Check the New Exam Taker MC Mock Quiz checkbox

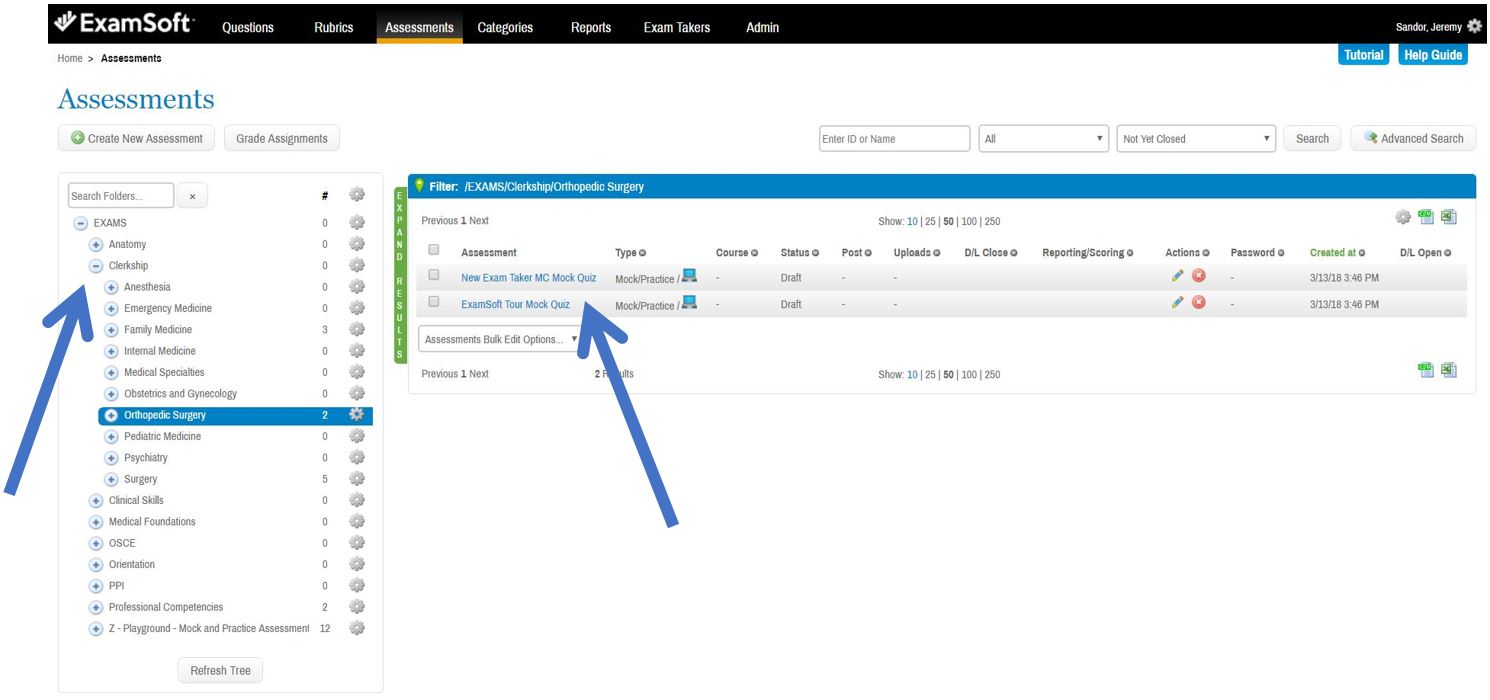(x=434, y=275)
